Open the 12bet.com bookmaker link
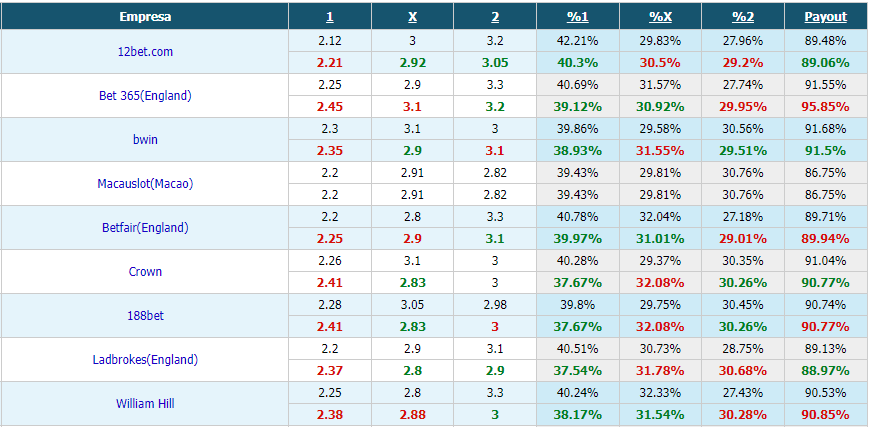 pos(145,52)
